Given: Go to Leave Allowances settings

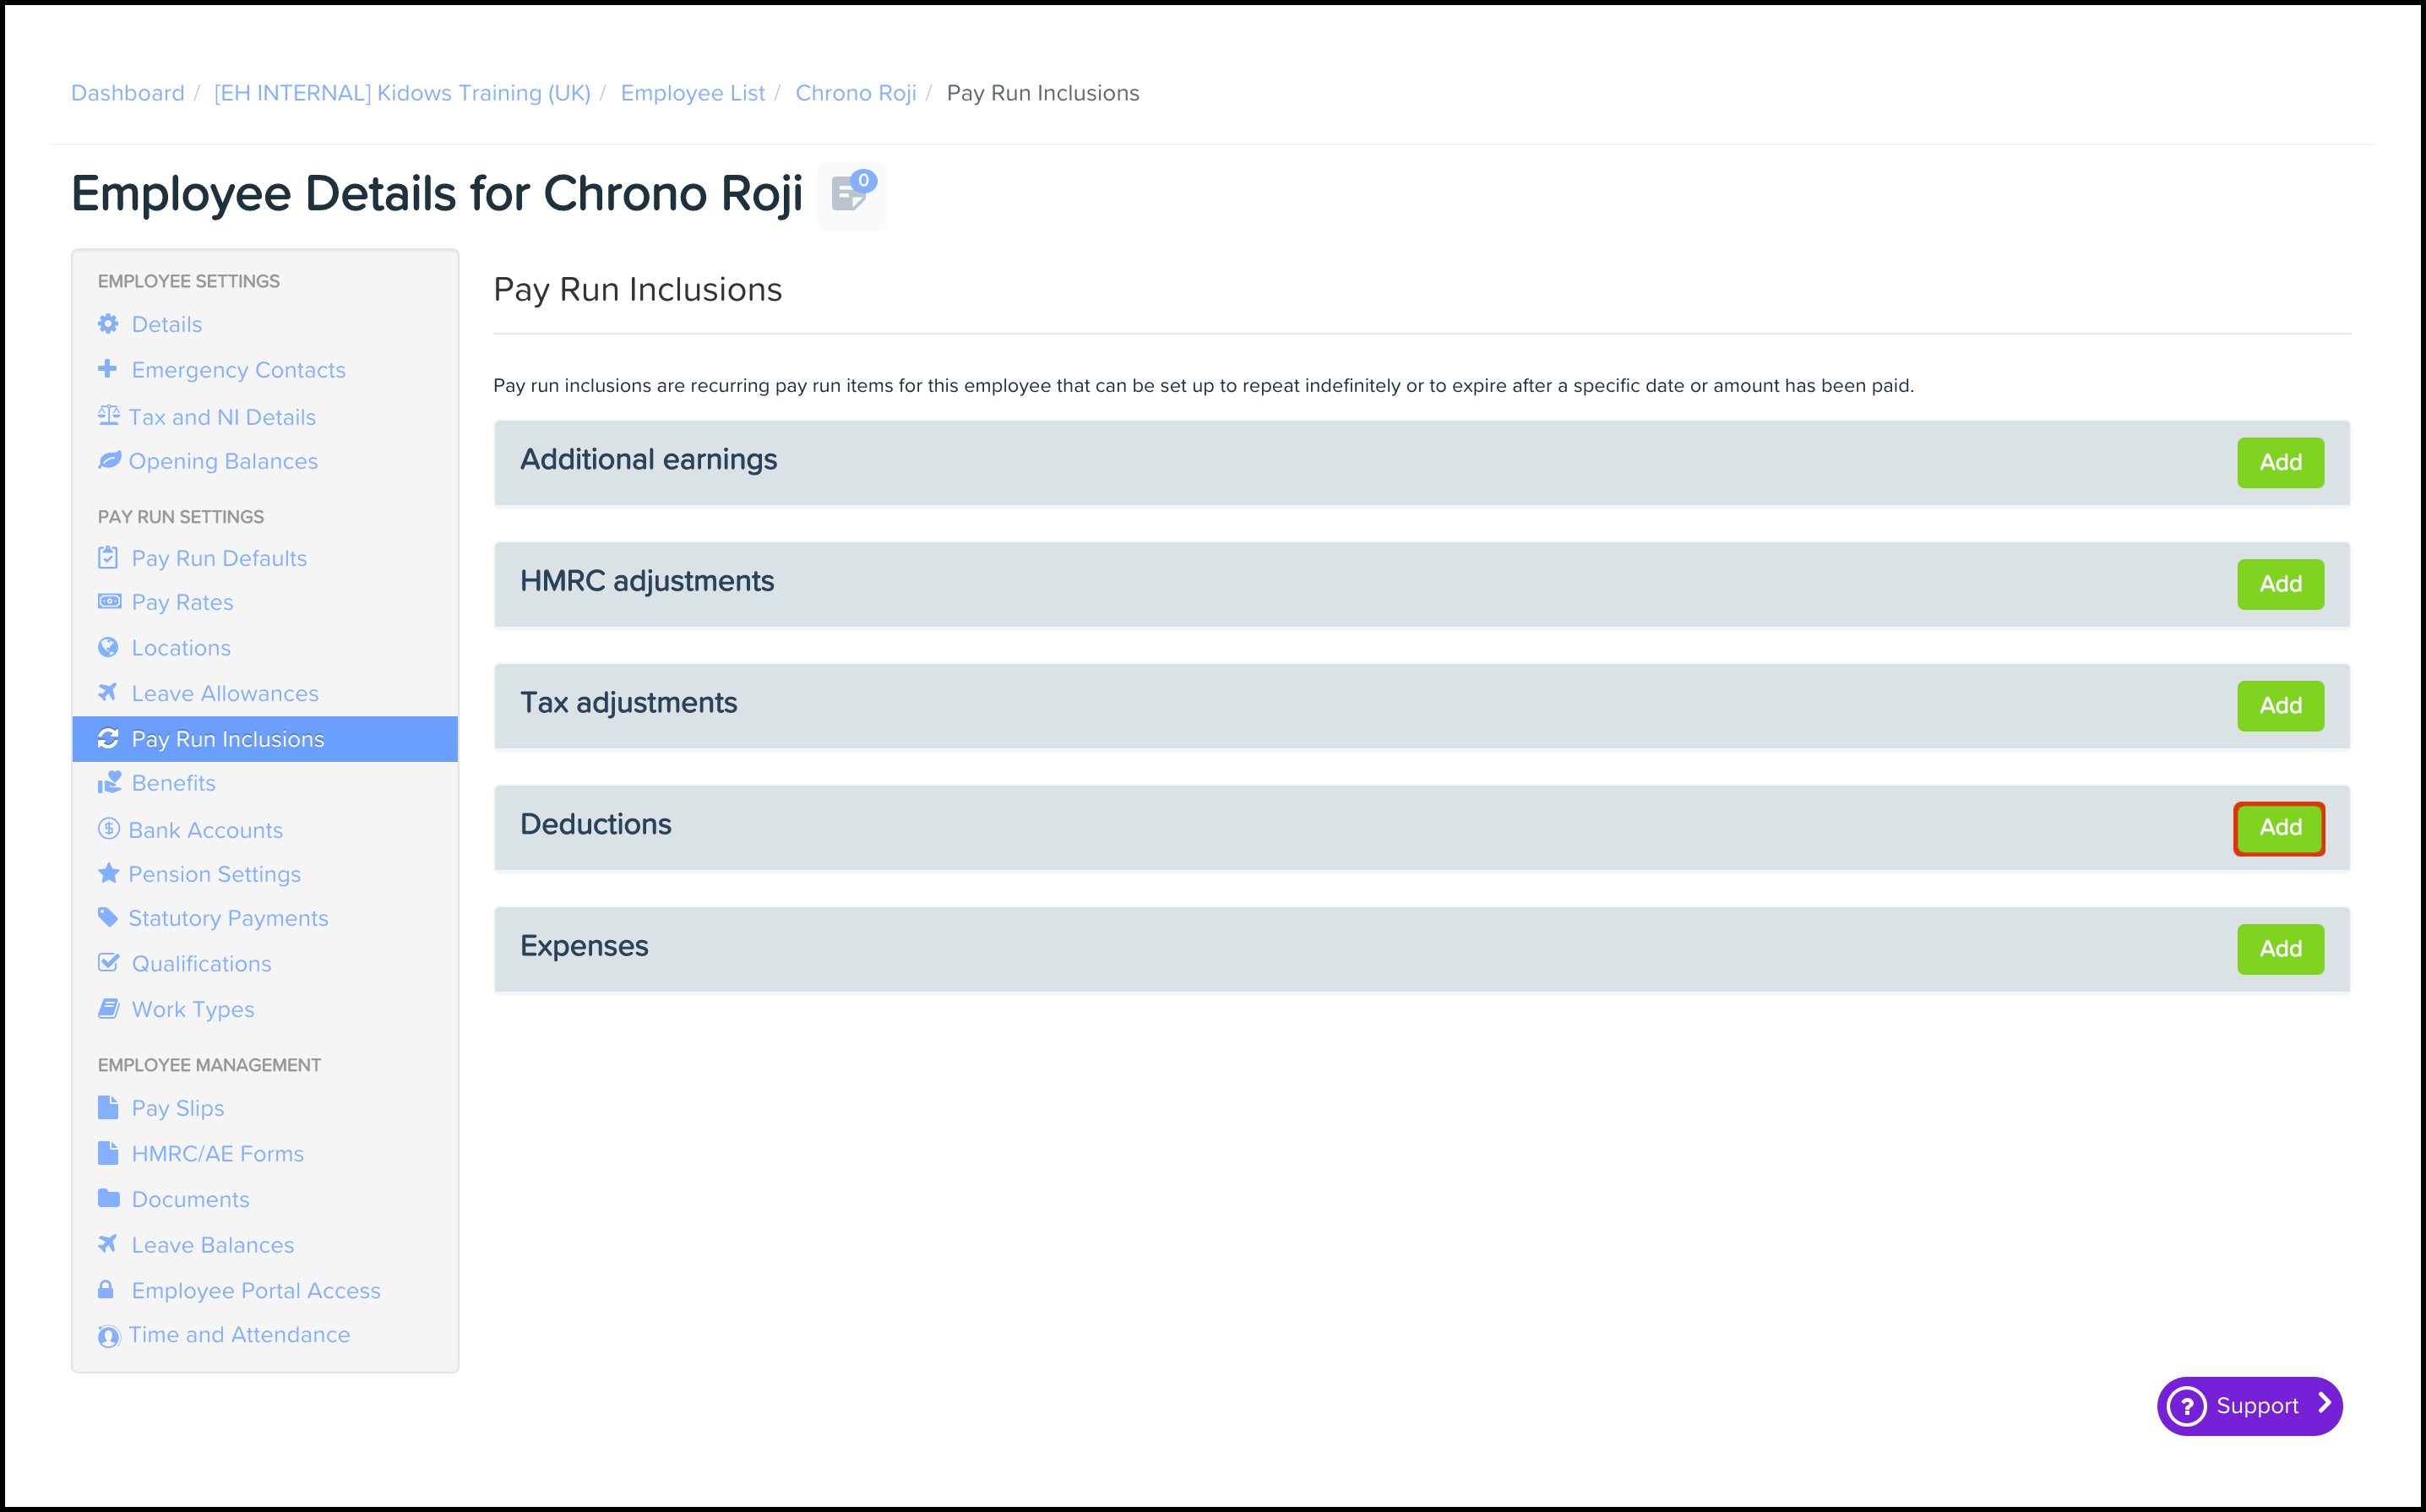Looking at the screenshot, I should [225, 693].
